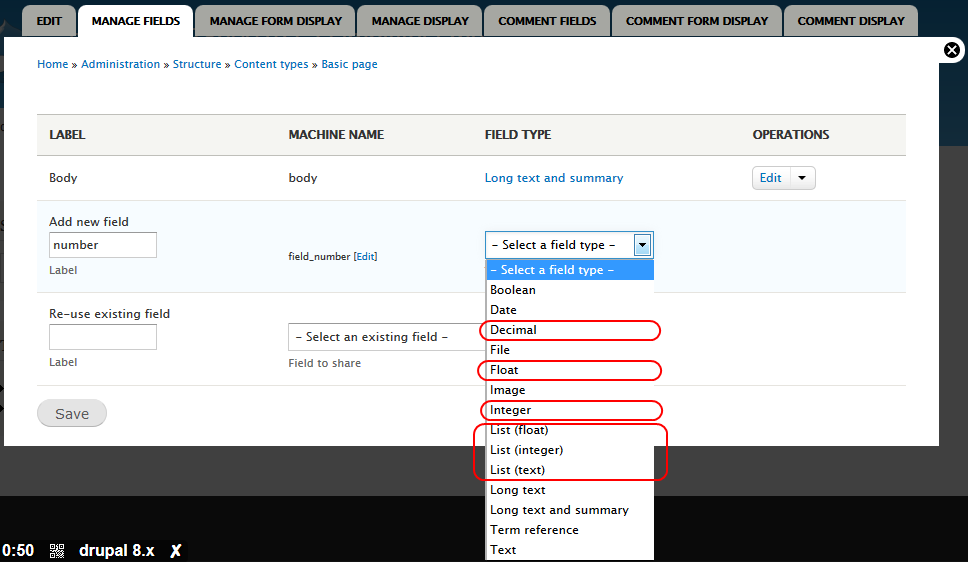Switch to Manage Form Display tab
968x562 pixels.
(x=275, y=20)
